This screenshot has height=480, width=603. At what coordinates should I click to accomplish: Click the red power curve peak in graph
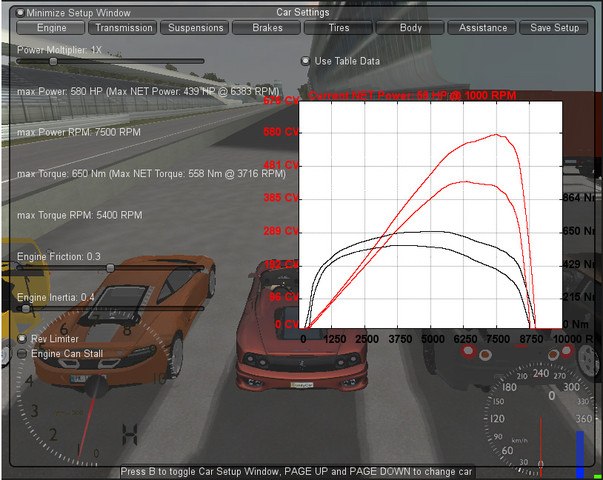[496, 135]
